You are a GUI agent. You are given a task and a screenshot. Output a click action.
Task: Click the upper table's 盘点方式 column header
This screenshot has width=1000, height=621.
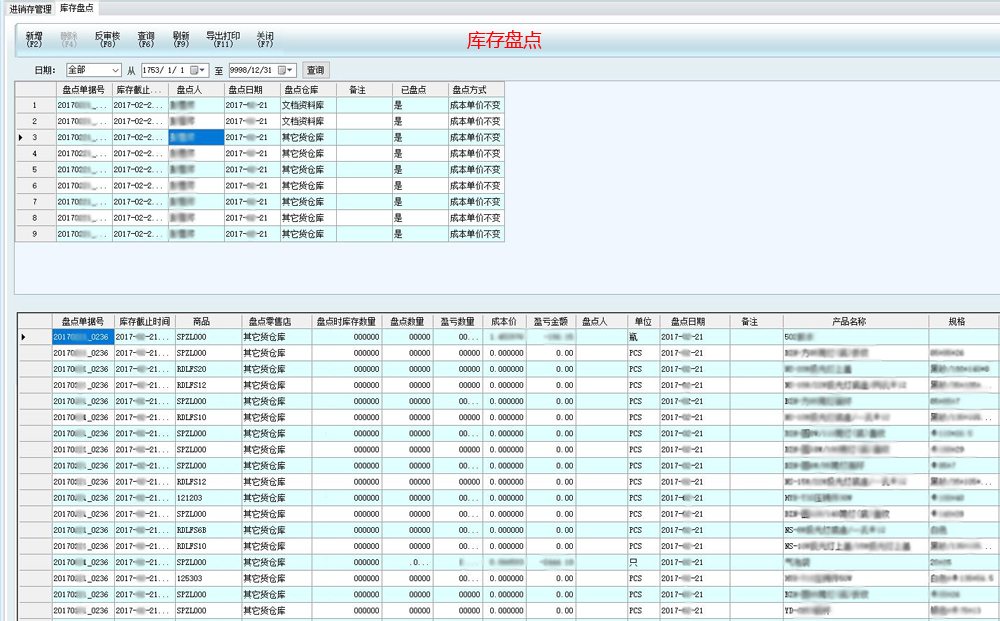[x=476, y=90]
